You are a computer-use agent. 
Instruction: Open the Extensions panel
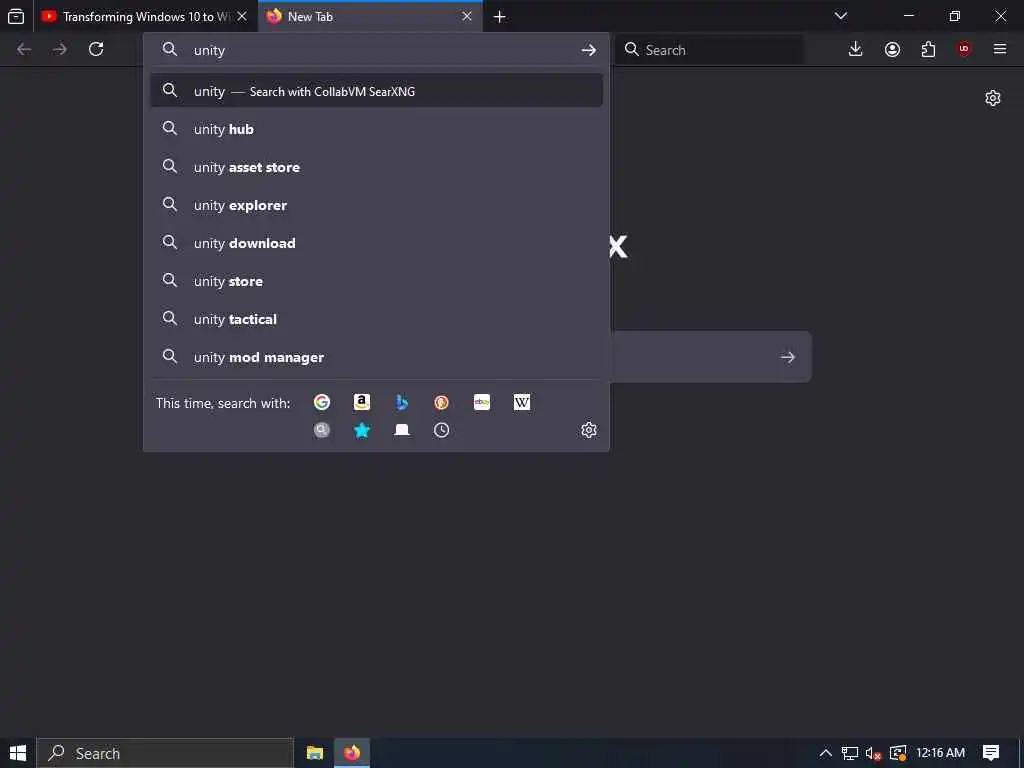[x=928, y=49]
